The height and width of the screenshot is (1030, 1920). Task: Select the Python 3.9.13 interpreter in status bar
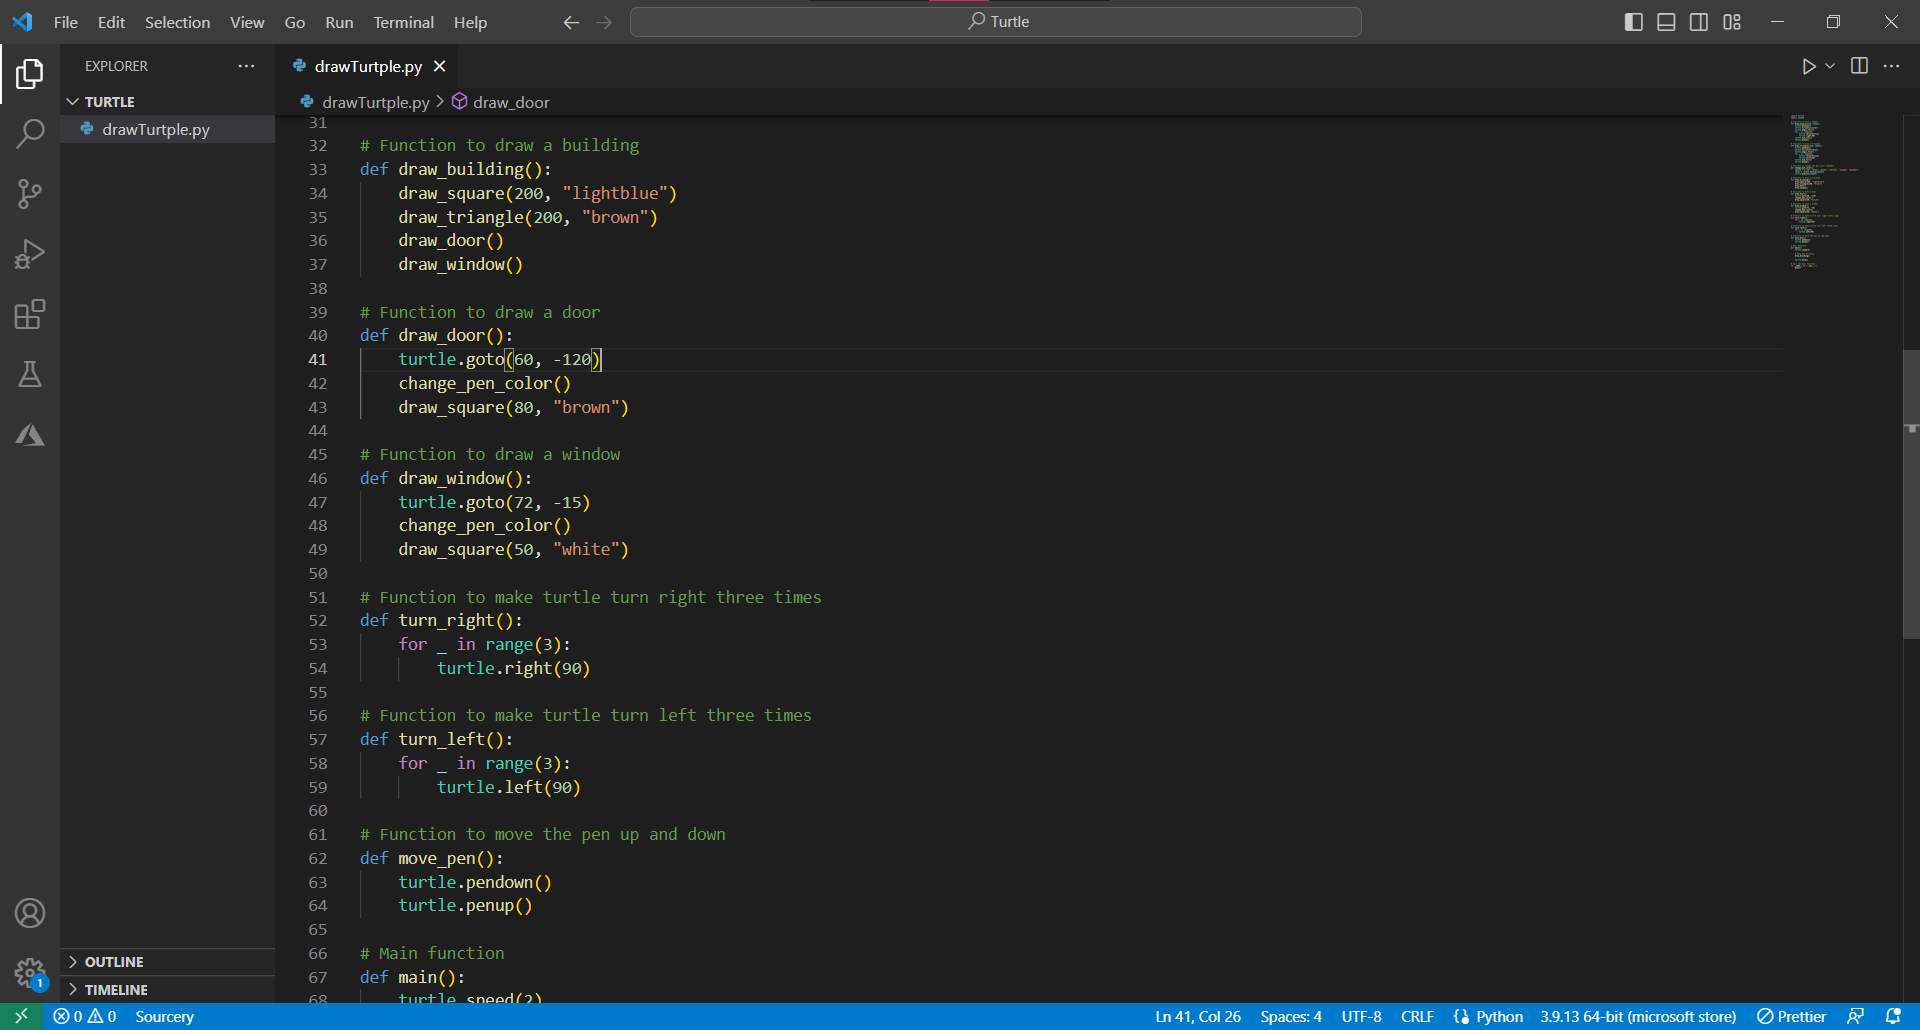pyautogui.click(x=1637, y=1016)
